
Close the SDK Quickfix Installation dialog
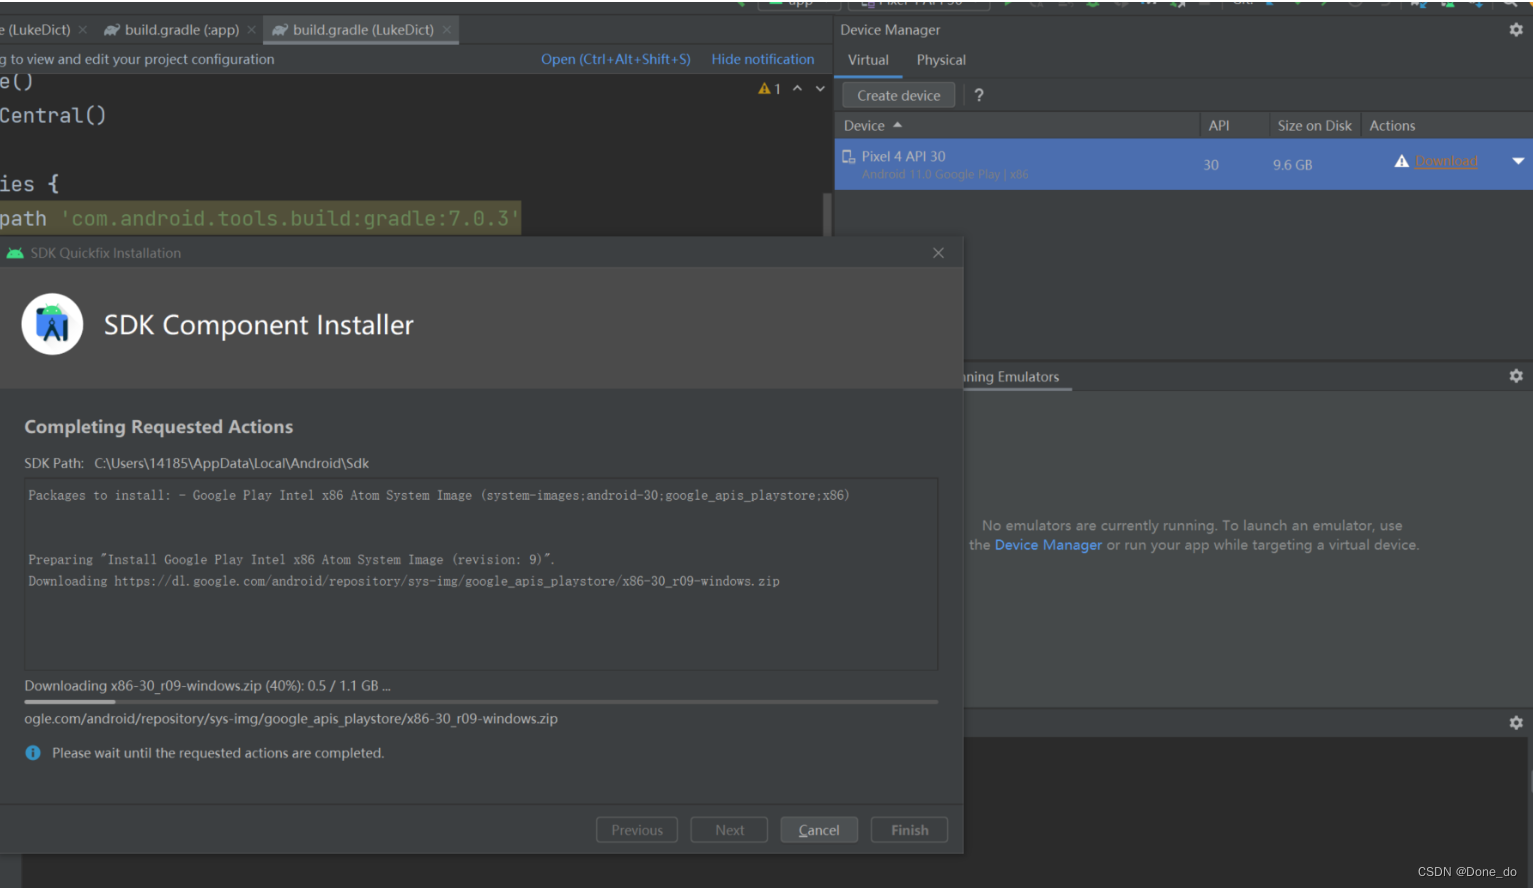(x=938, y=253)
